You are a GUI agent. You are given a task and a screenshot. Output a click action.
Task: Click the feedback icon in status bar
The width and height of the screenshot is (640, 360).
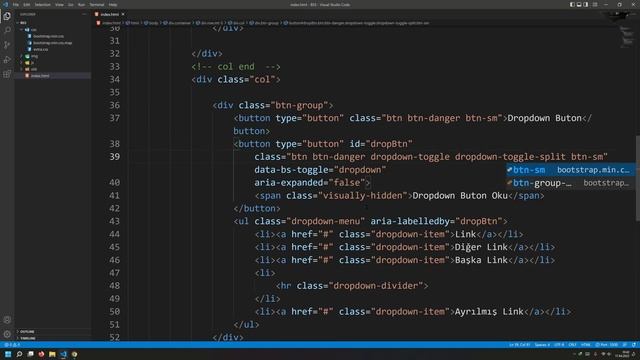tap(625, 345)
